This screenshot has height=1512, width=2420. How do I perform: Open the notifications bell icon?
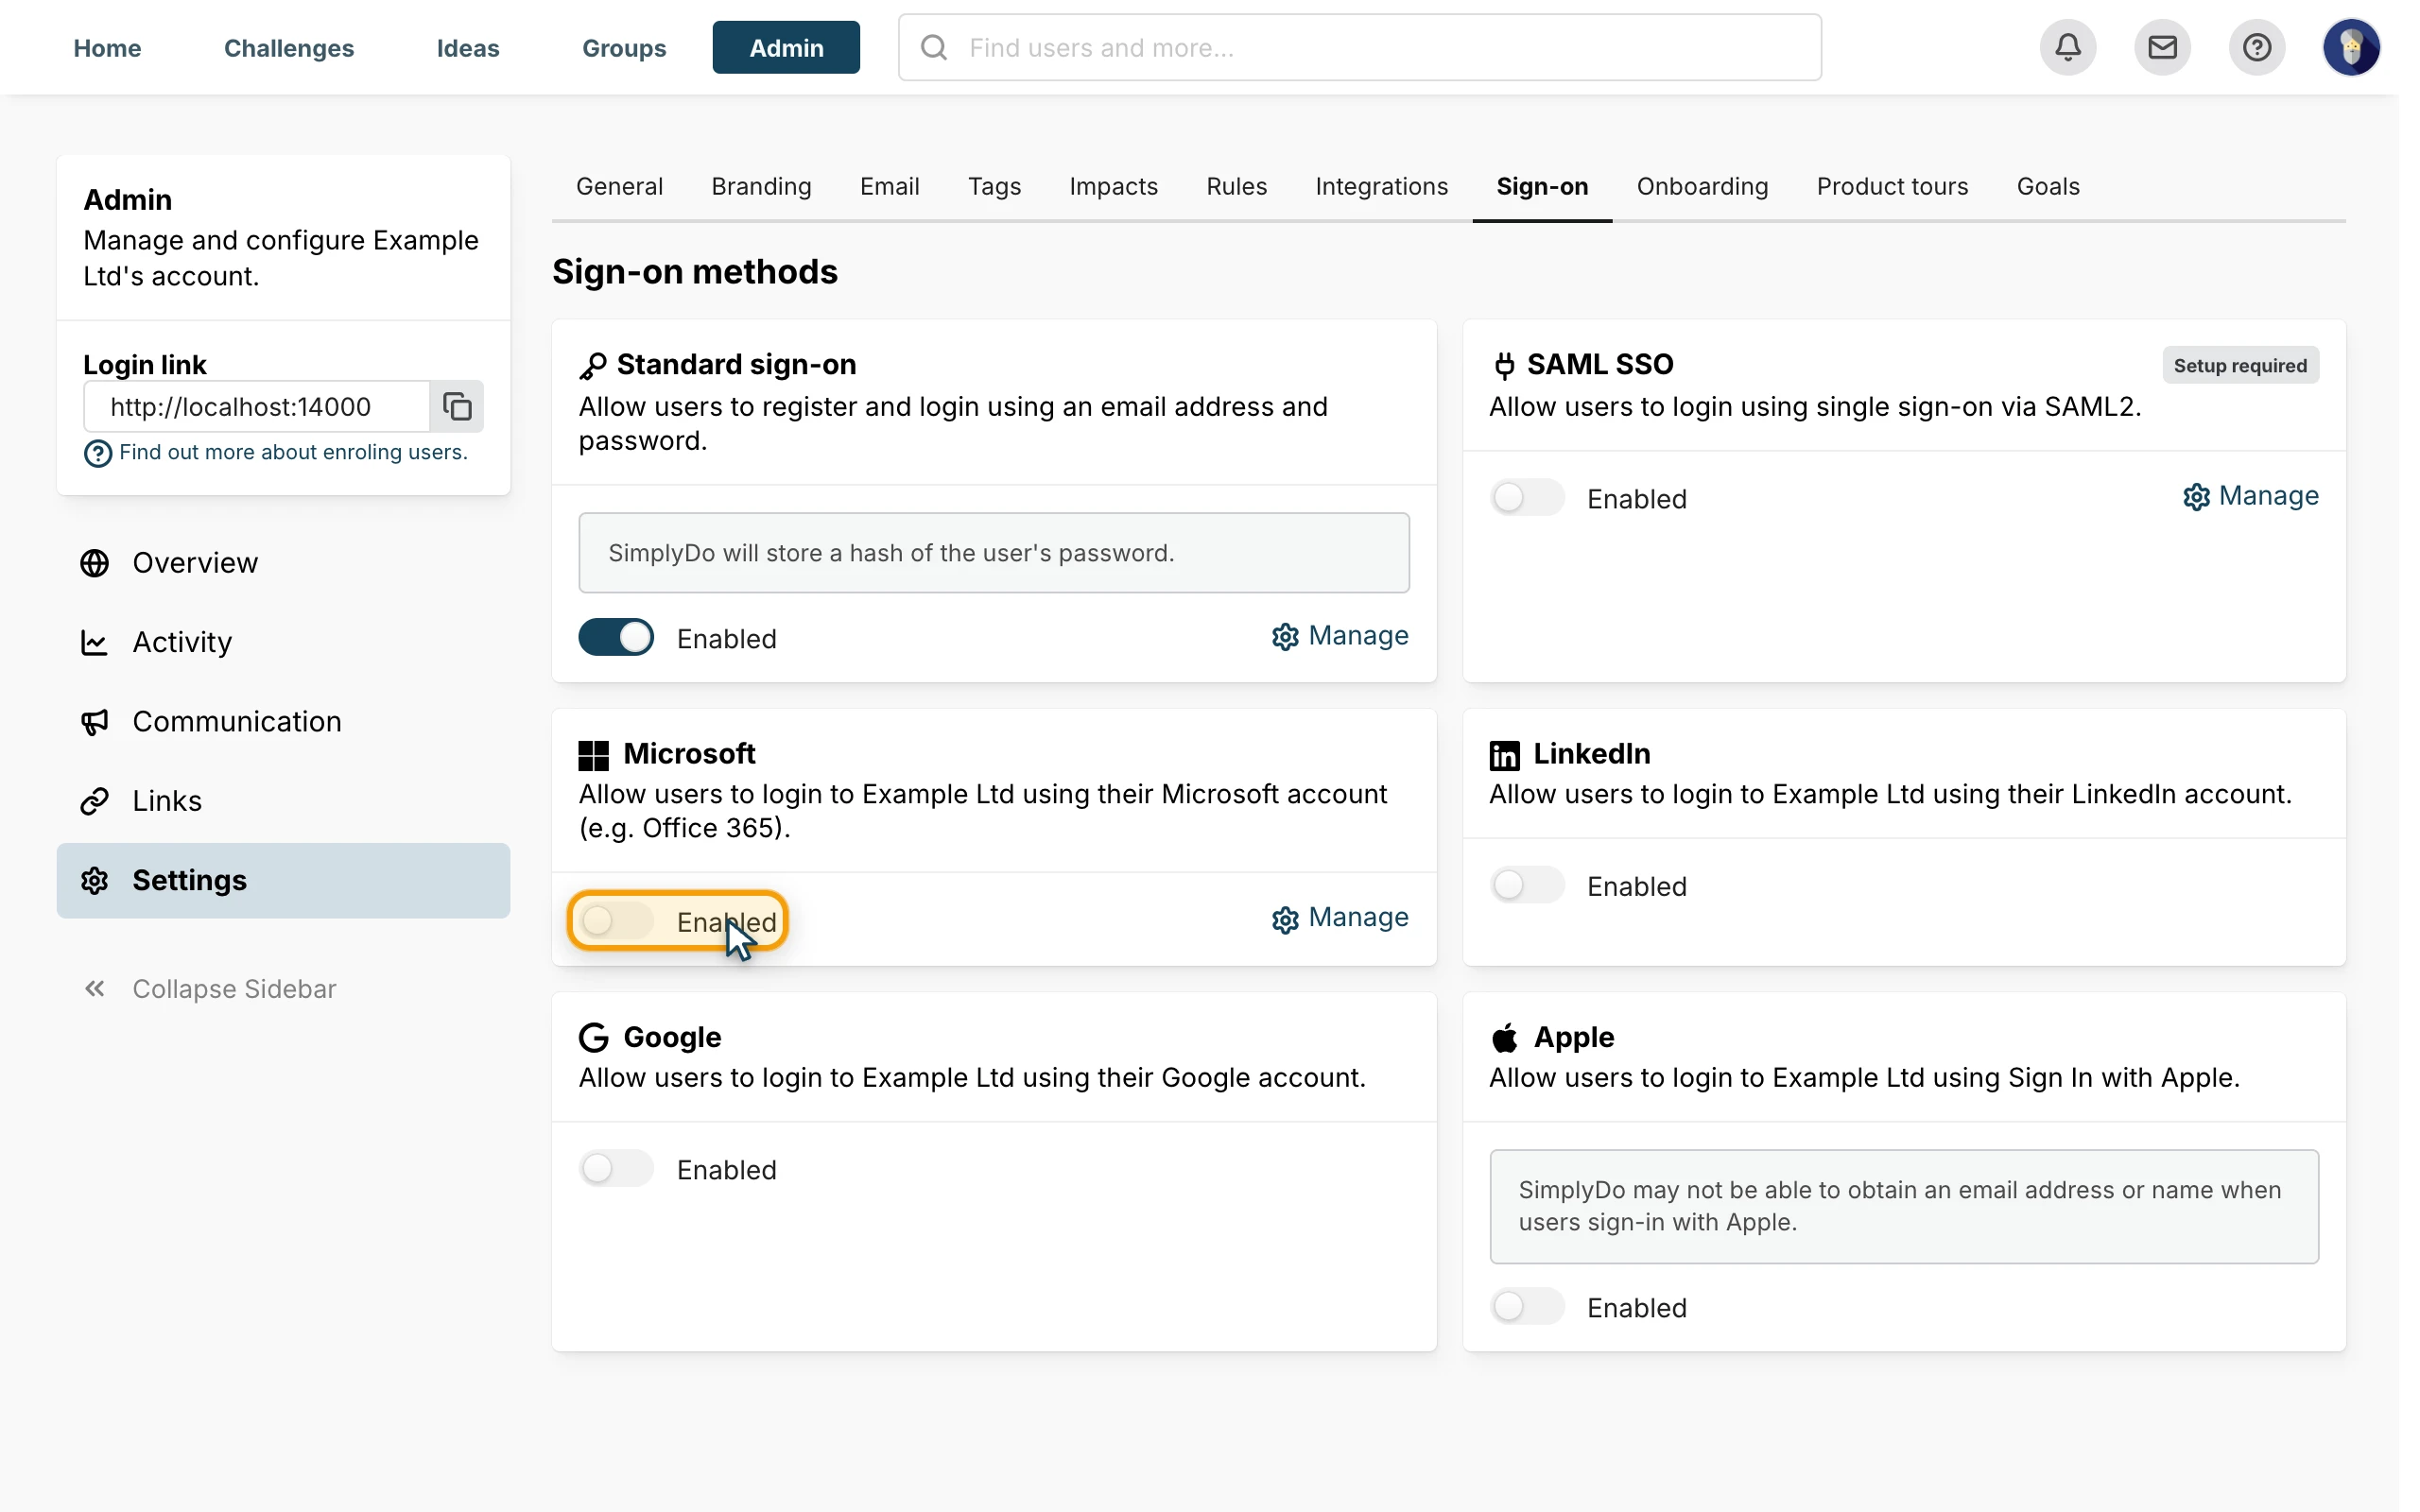click(2068, 47)
